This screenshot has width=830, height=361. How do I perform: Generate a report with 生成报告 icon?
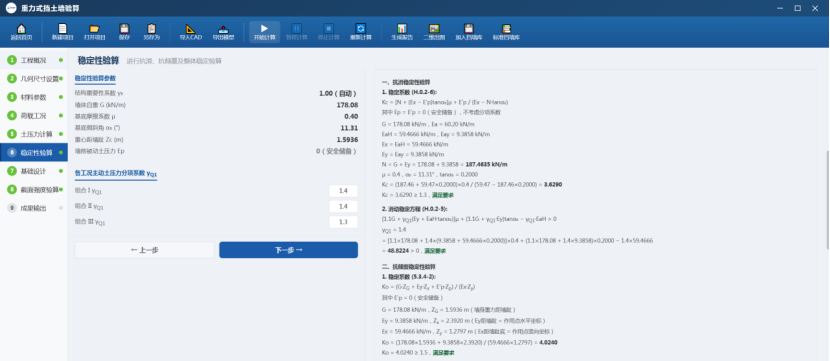402,32
